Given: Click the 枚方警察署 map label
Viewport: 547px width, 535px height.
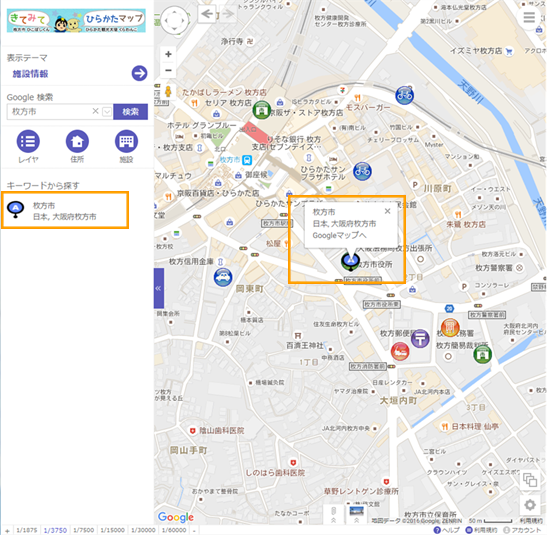Looking at the screenshot, I should tap(494, 268).
